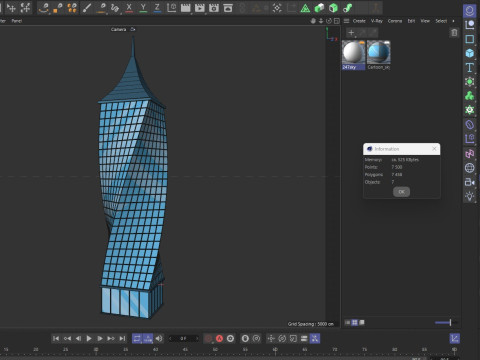Click the spline pen palette icon
Image resolution: width=480 pixels, height=360 pixels.
470,25
